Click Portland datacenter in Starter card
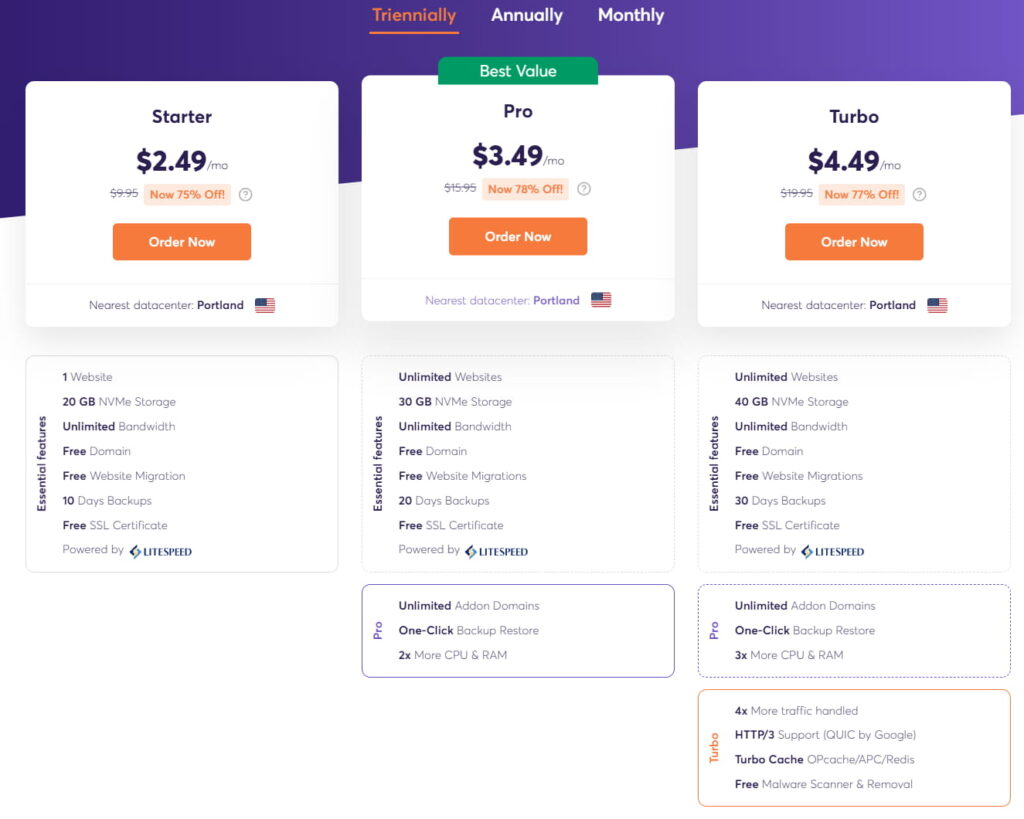 tap(220, 305)
